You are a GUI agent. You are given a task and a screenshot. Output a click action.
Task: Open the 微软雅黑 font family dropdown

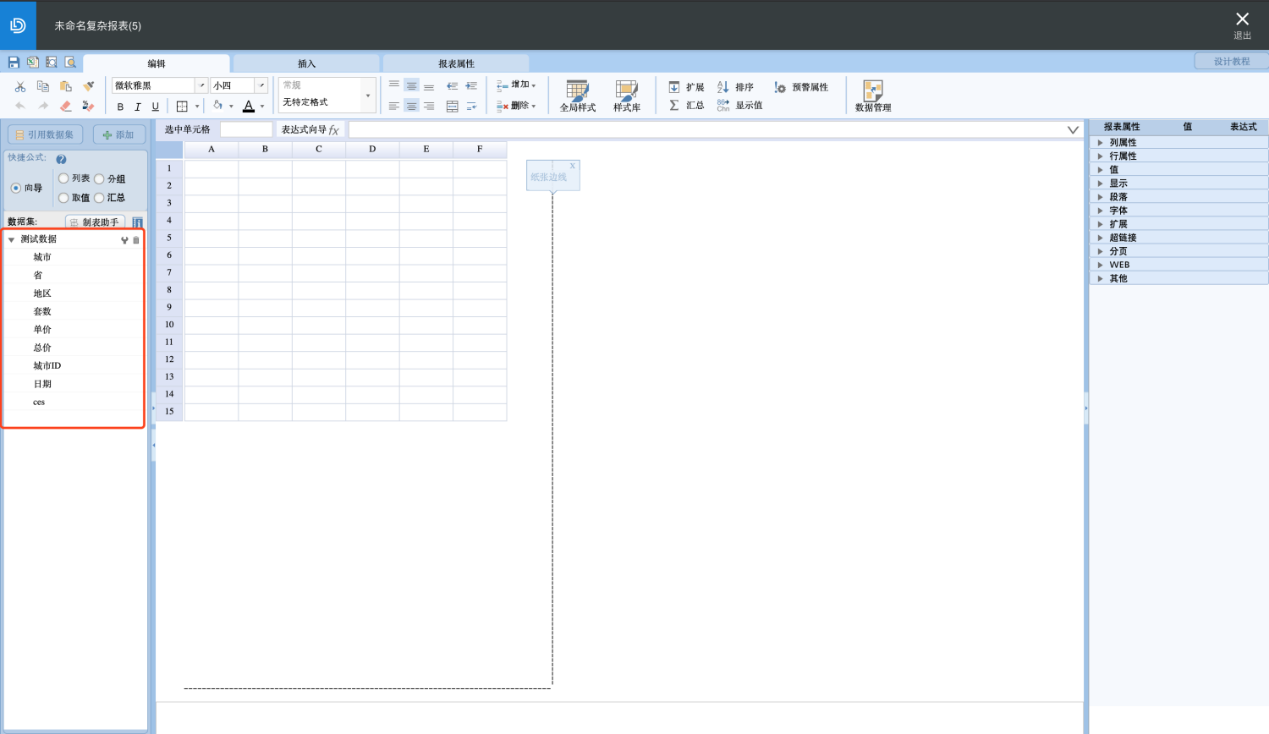pos(201,86)
